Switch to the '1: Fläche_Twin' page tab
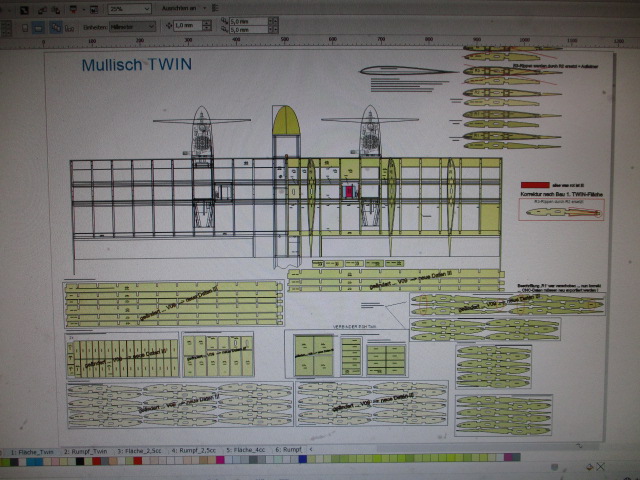640x480 pixels. 32,451
